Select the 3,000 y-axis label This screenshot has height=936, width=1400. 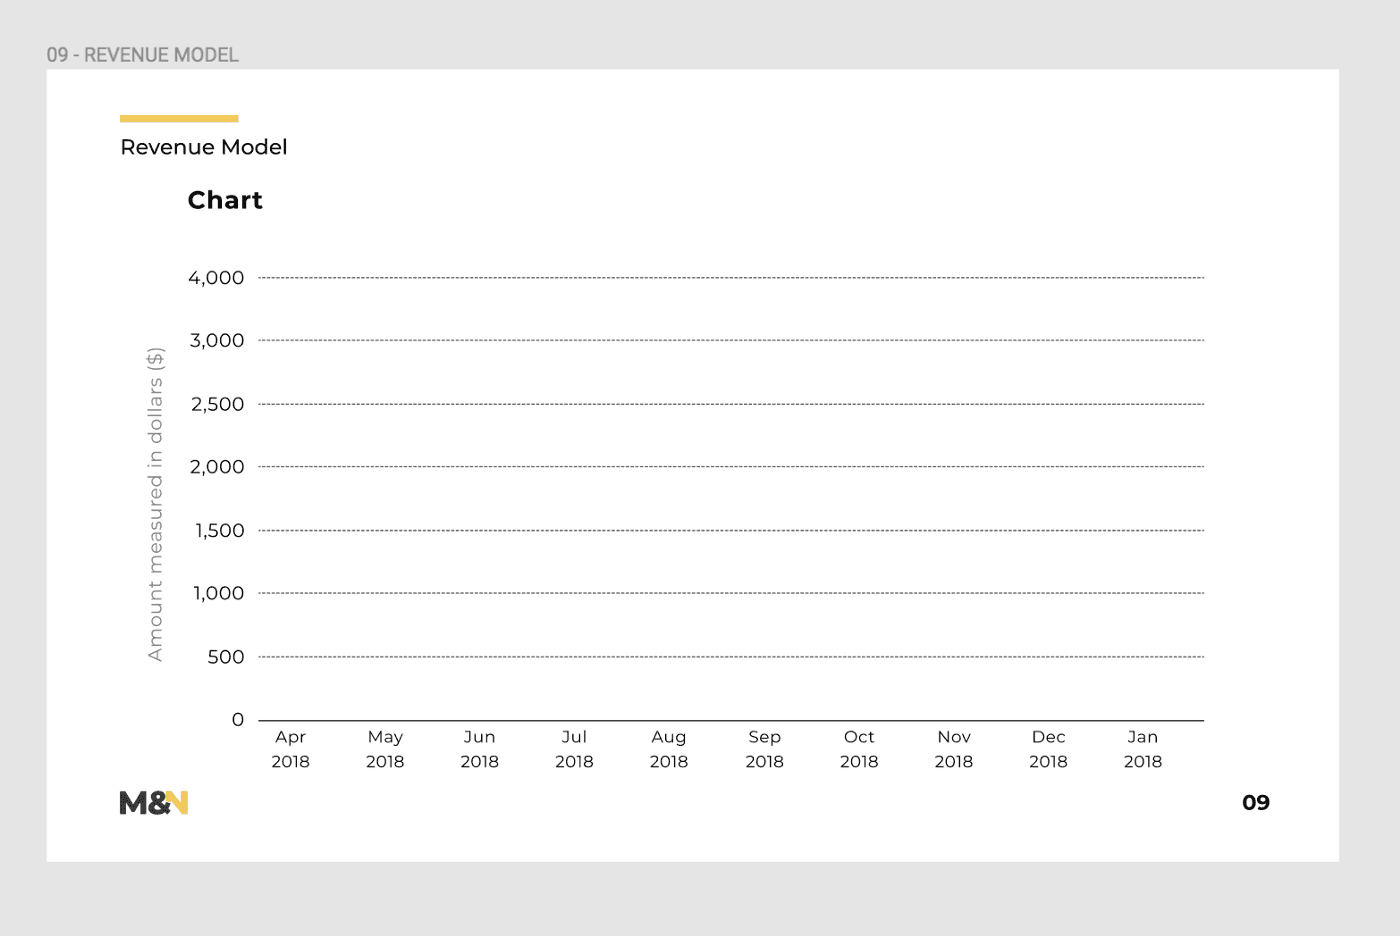point(217,340)
